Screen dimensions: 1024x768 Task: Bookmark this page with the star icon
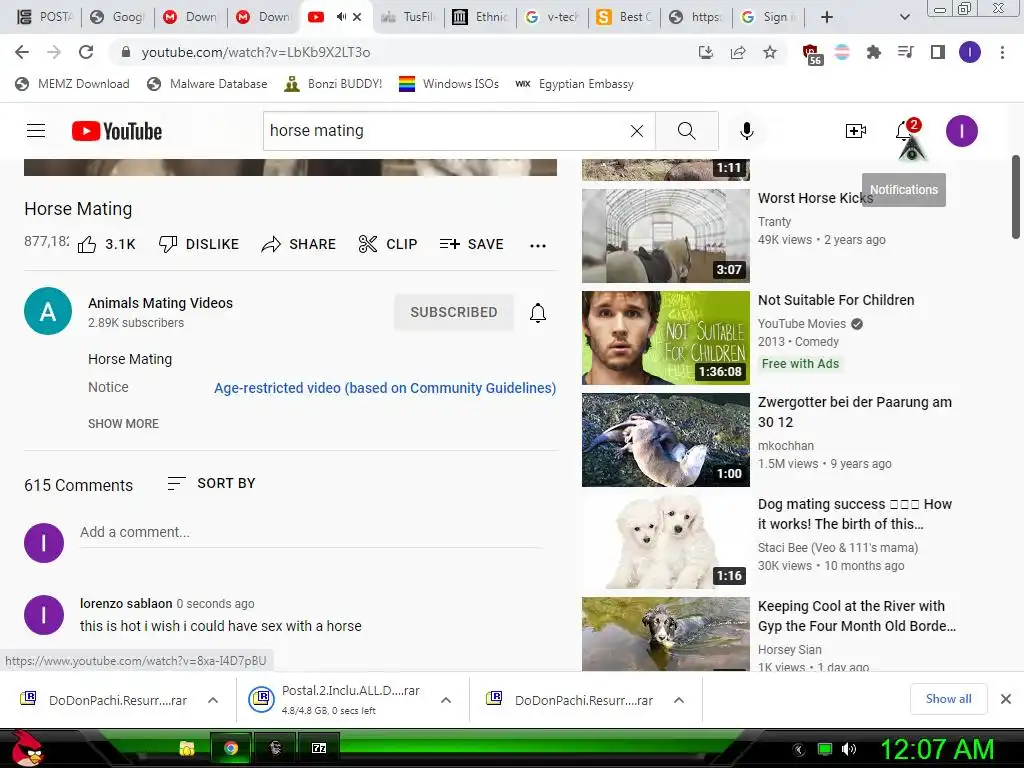pos(770,52)
